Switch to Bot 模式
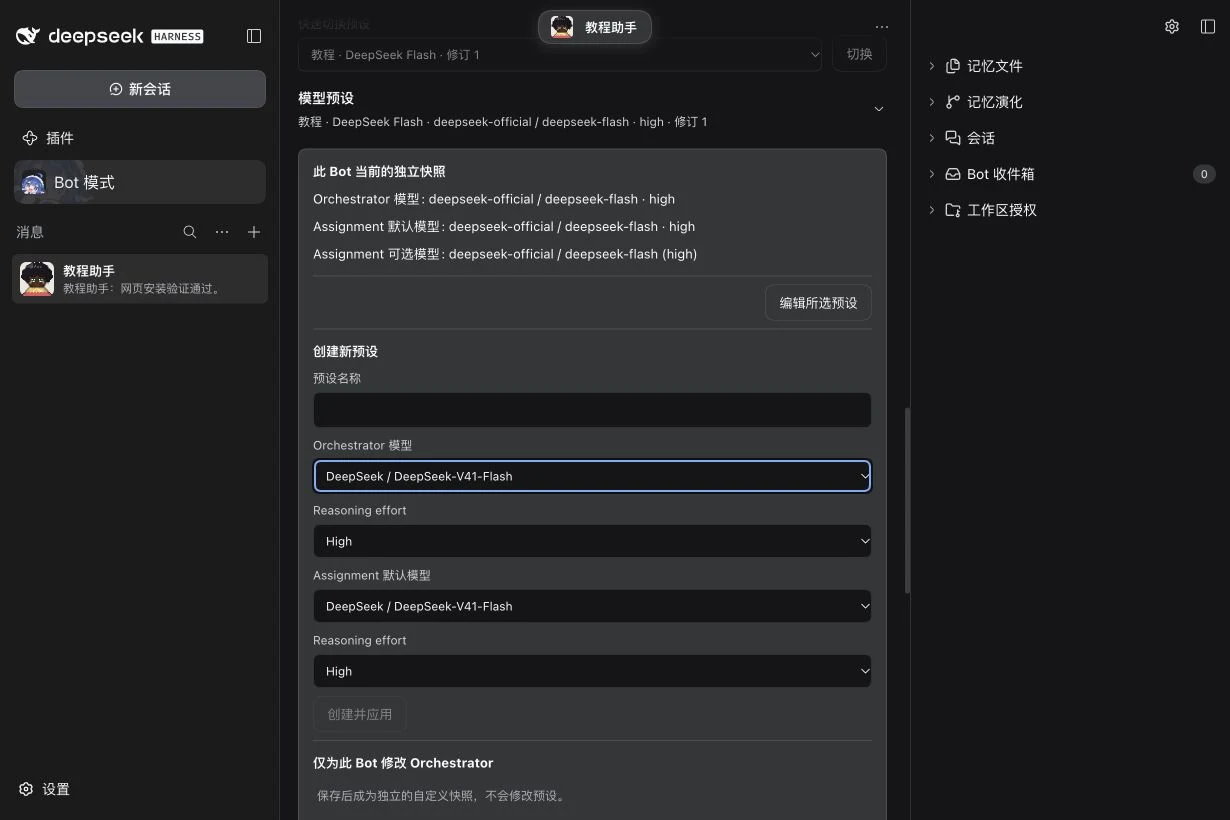Screen dimensions: 1230x820 pyautogui.click(x=140, y=182)
